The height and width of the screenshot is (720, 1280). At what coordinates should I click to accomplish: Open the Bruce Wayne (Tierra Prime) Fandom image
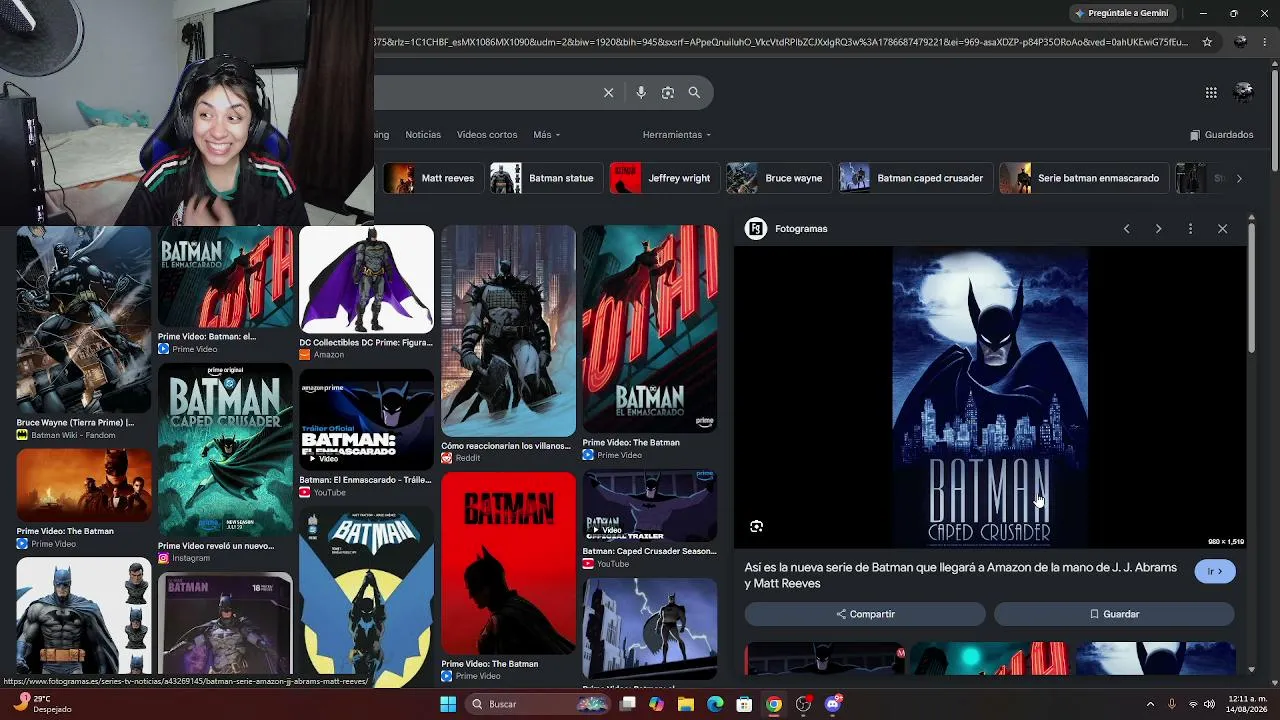coord(84,320)
